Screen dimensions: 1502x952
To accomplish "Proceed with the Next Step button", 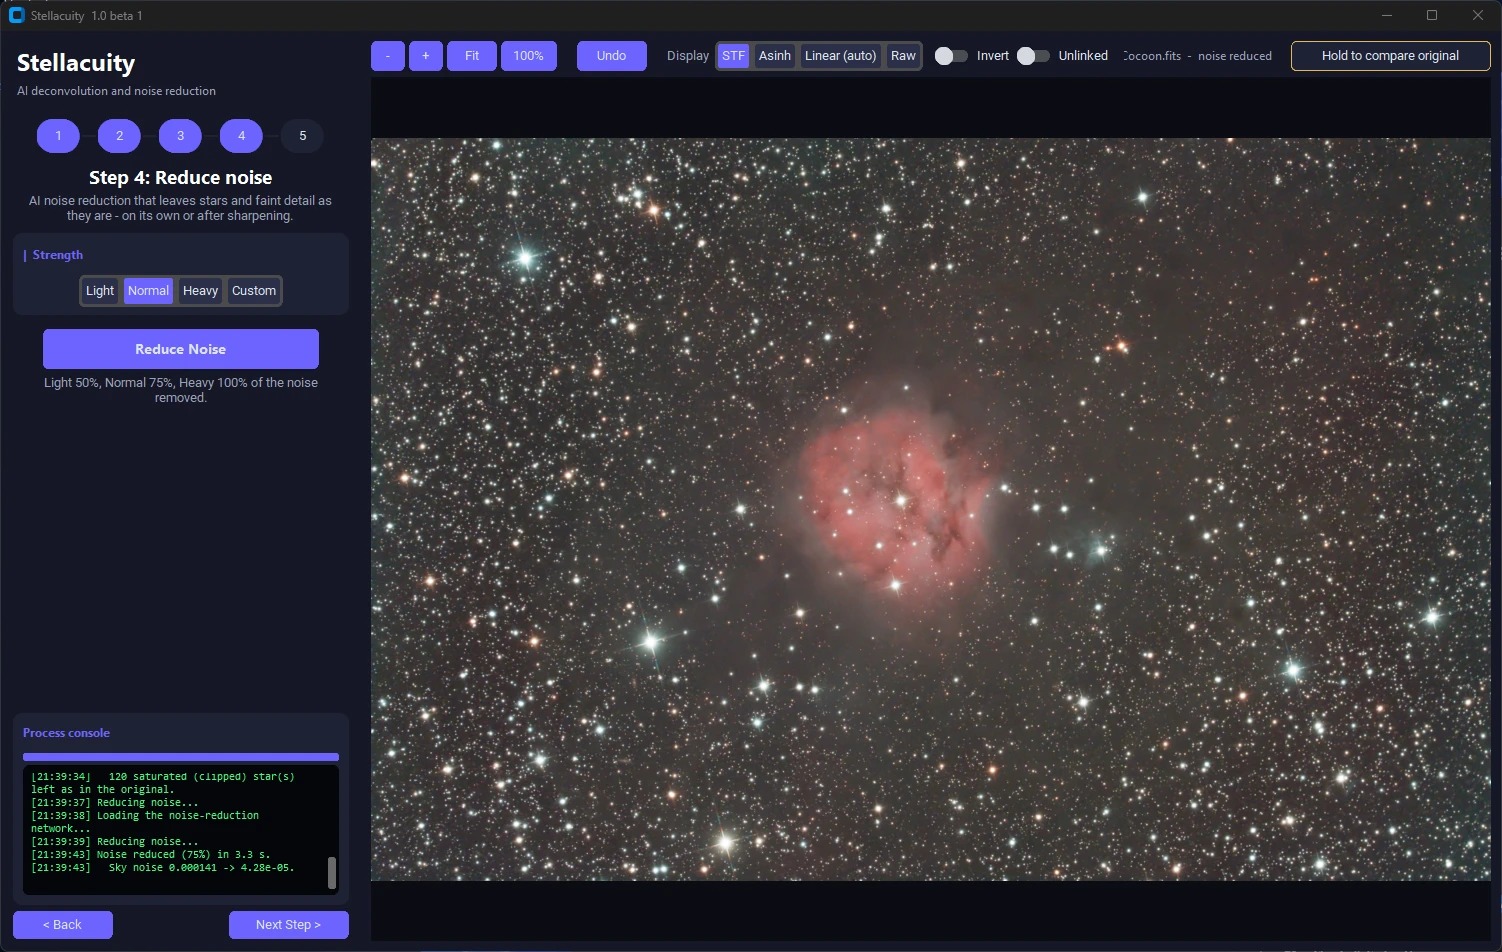I will 288,925.
